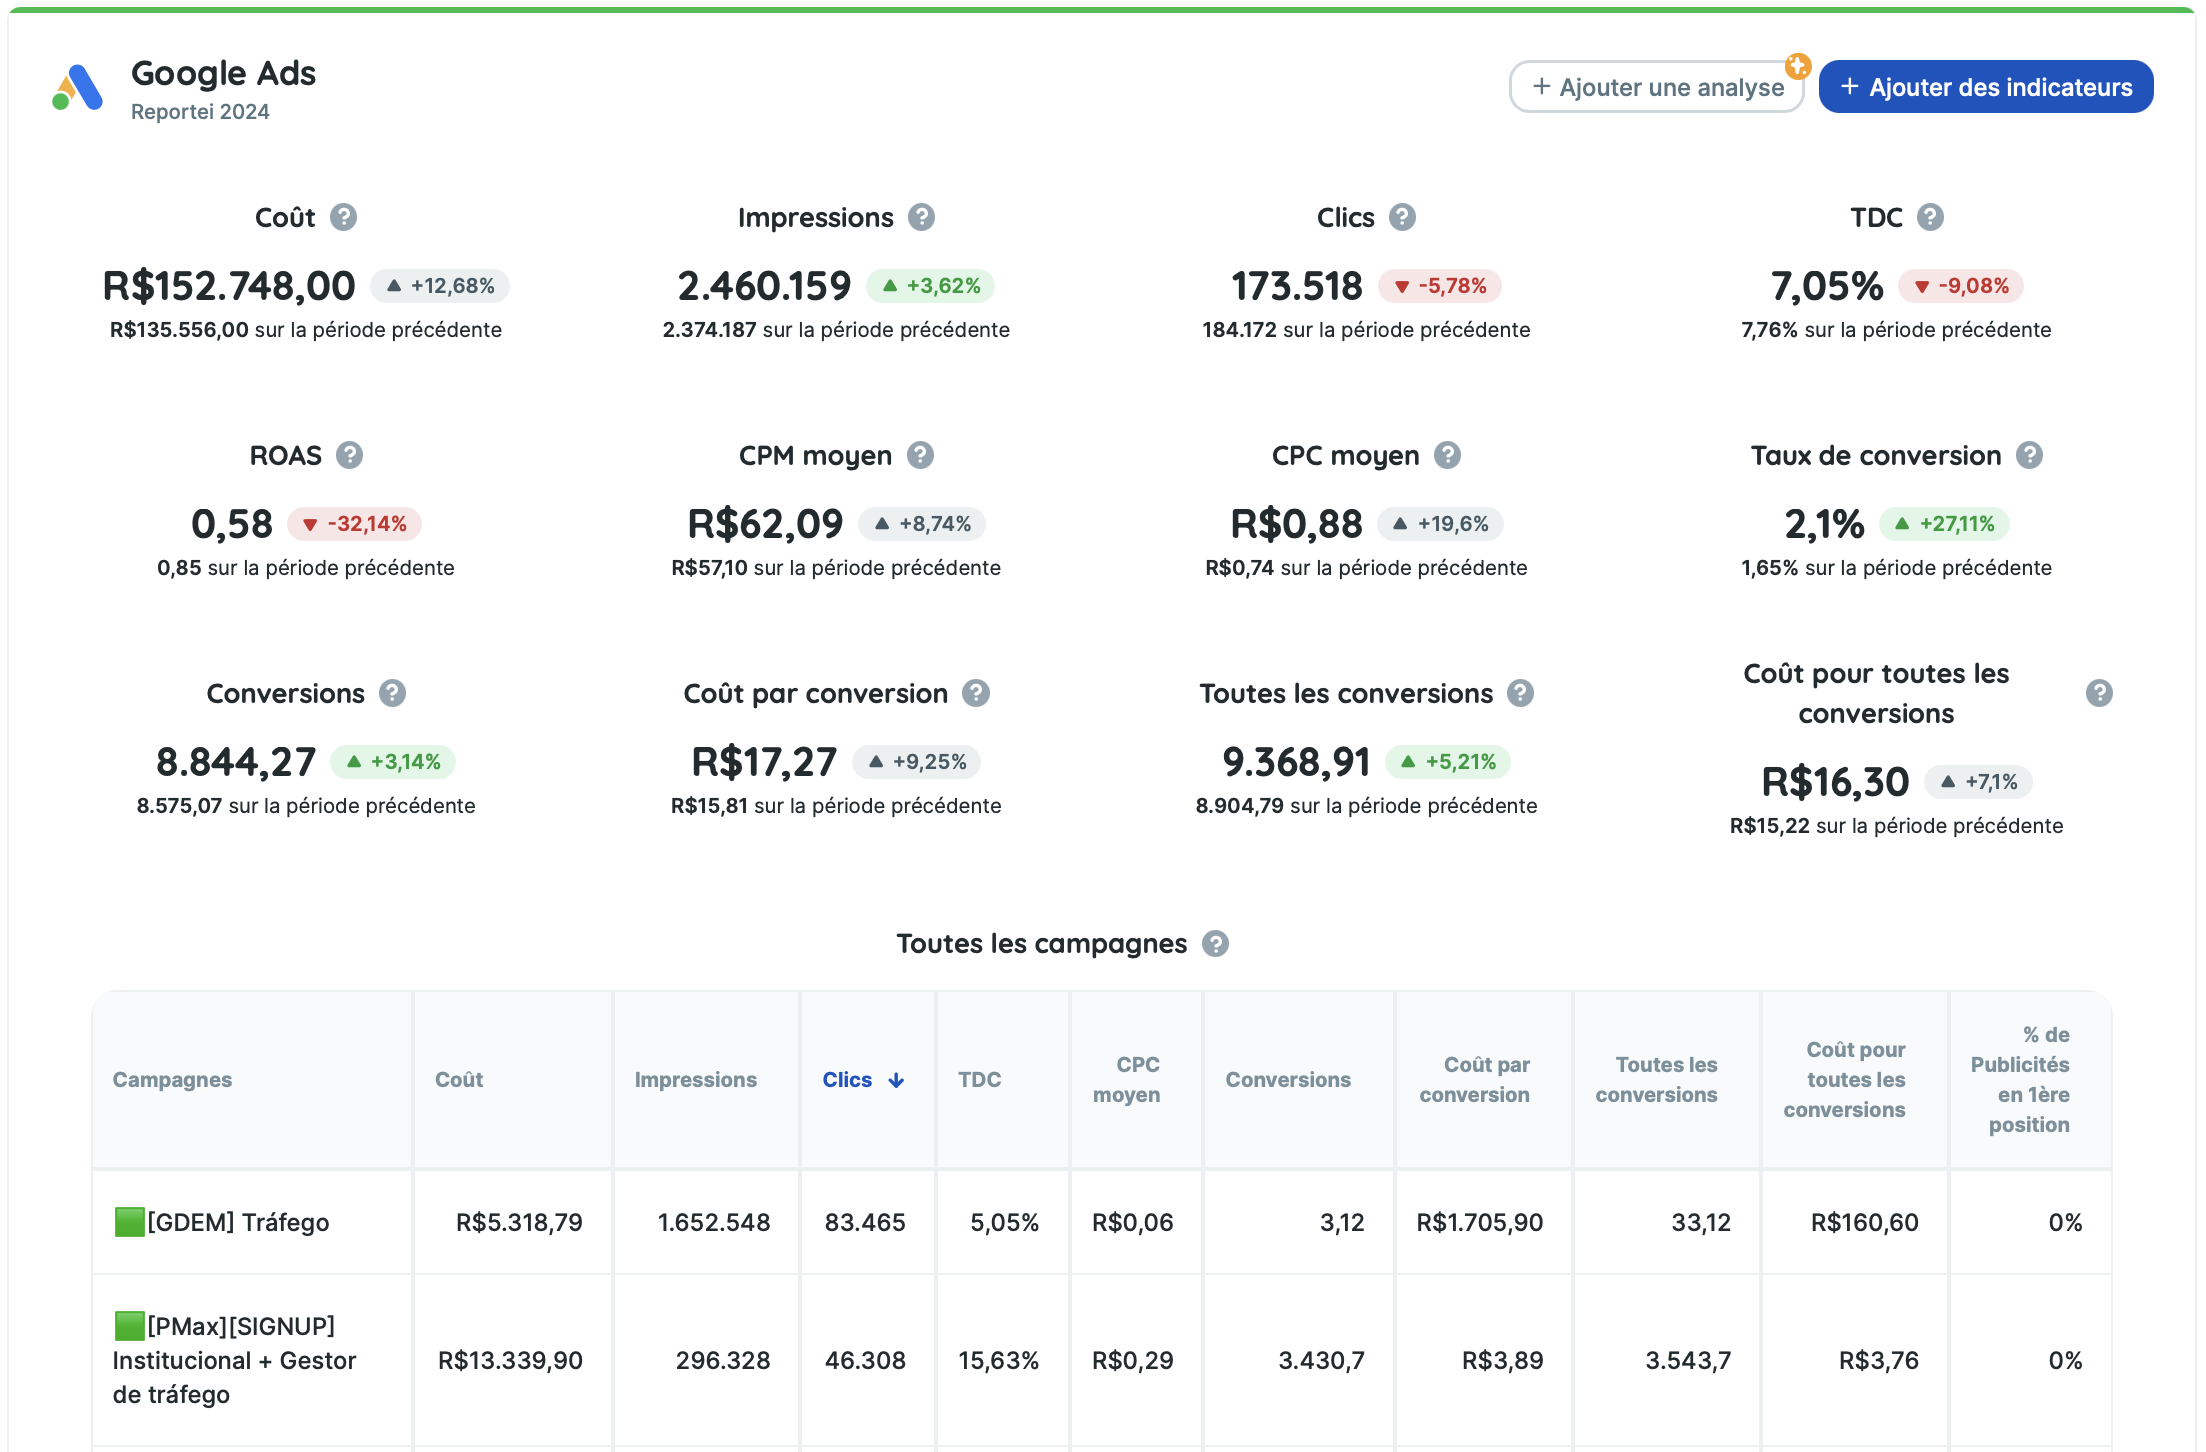
Task: Click the TDC info question icon
Action: [1930, 217]
